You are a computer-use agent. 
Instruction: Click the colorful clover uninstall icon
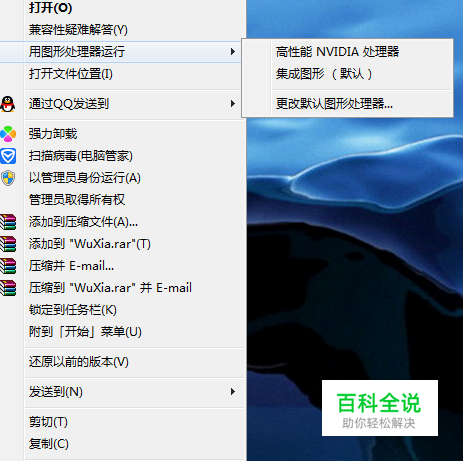coord(8,134)
